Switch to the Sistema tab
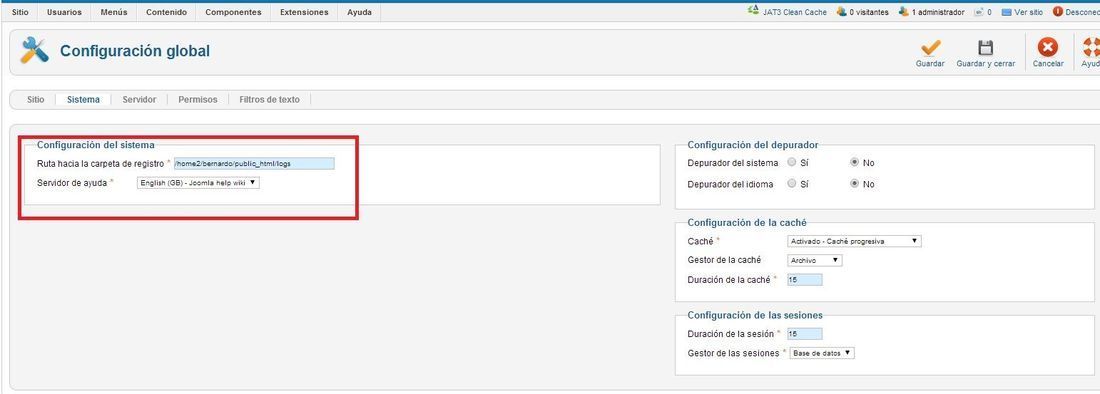Viewport: 1100px width, 394px height. point(83,100)
